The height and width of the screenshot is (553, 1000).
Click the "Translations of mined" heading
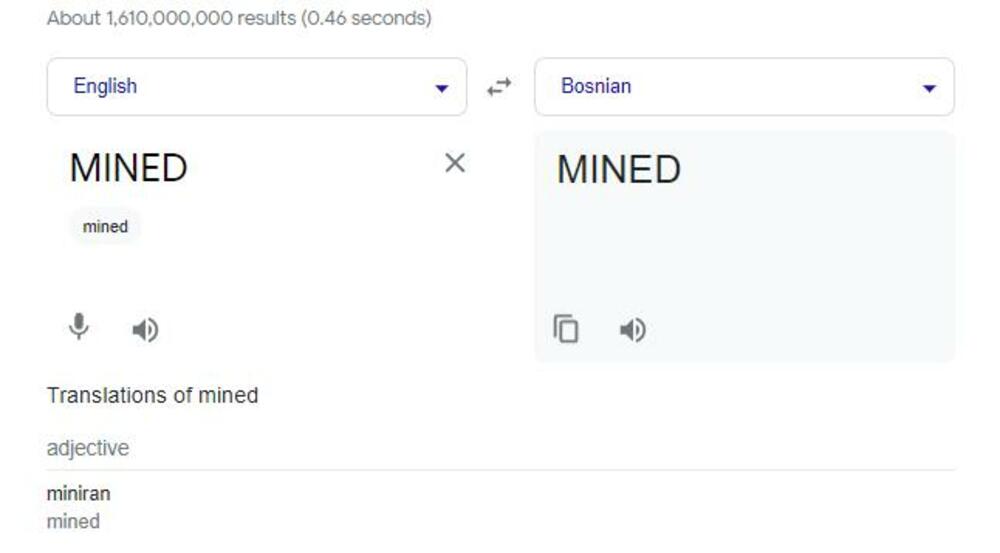click(x=152, y=395)
